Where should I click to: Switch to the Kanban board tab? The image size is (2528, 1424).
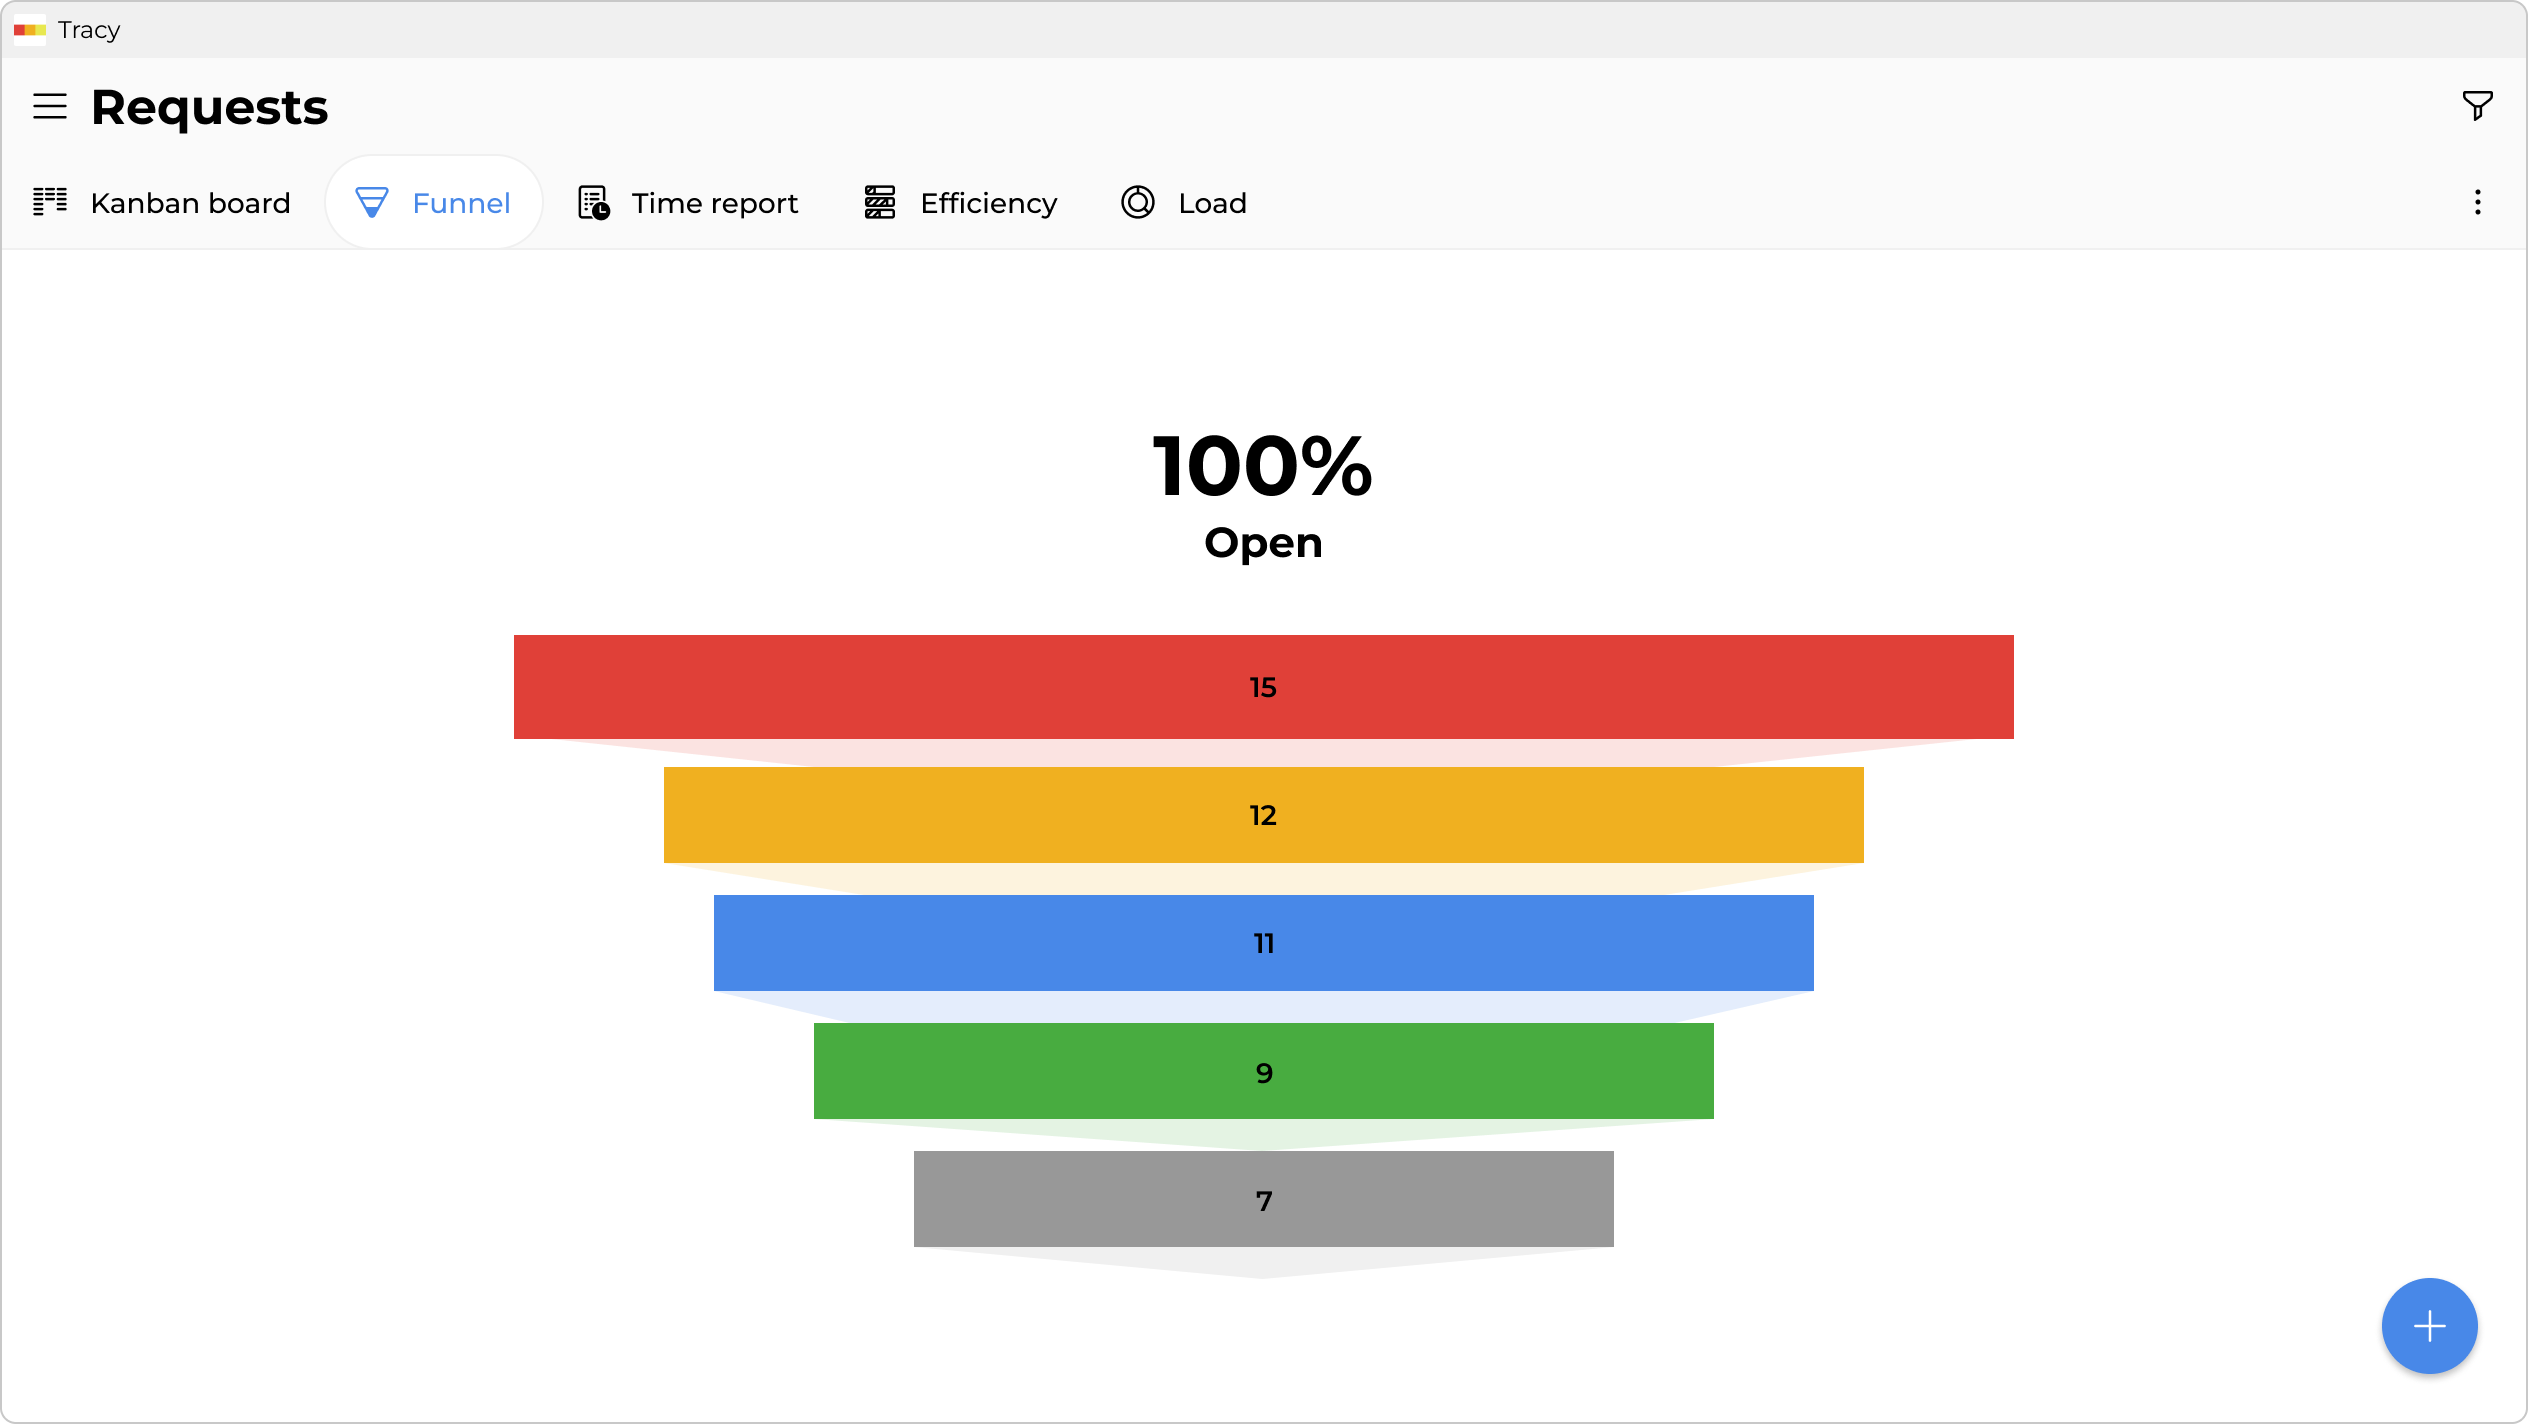(190, 203)
